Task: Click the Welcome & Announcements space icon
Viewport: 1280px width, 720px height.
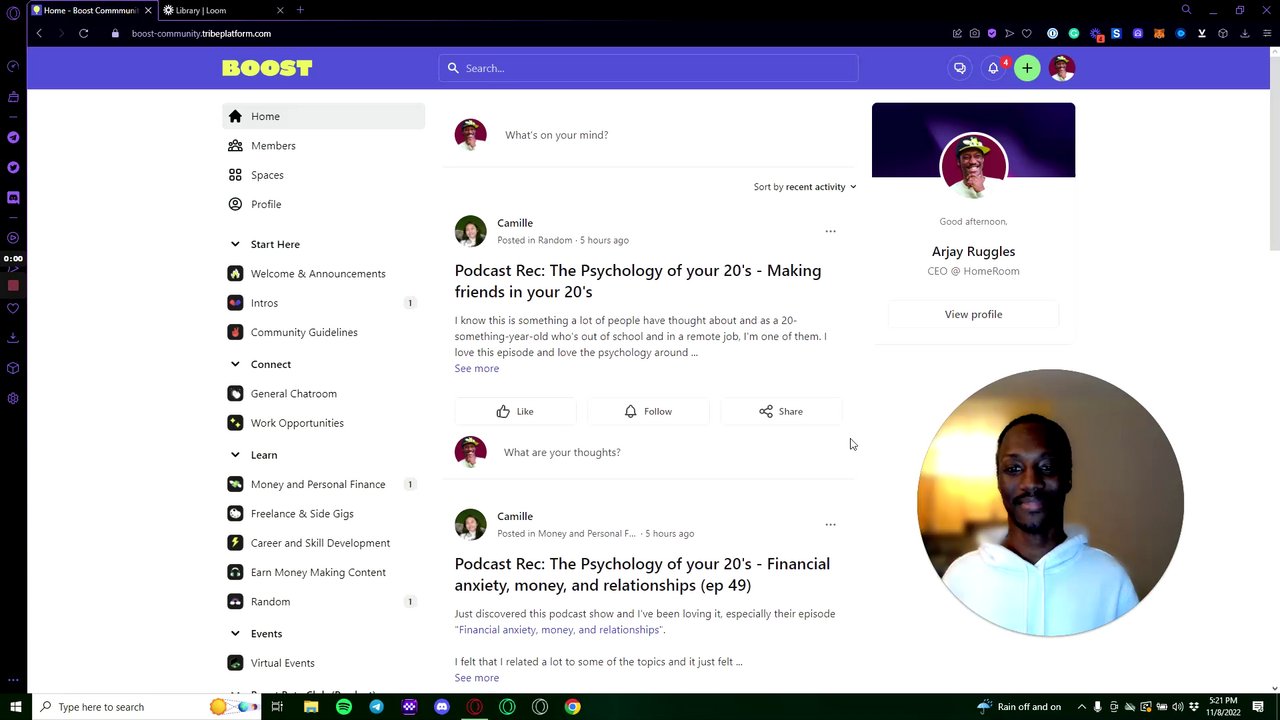Action: pyautogui.click(x=235, y=273)
